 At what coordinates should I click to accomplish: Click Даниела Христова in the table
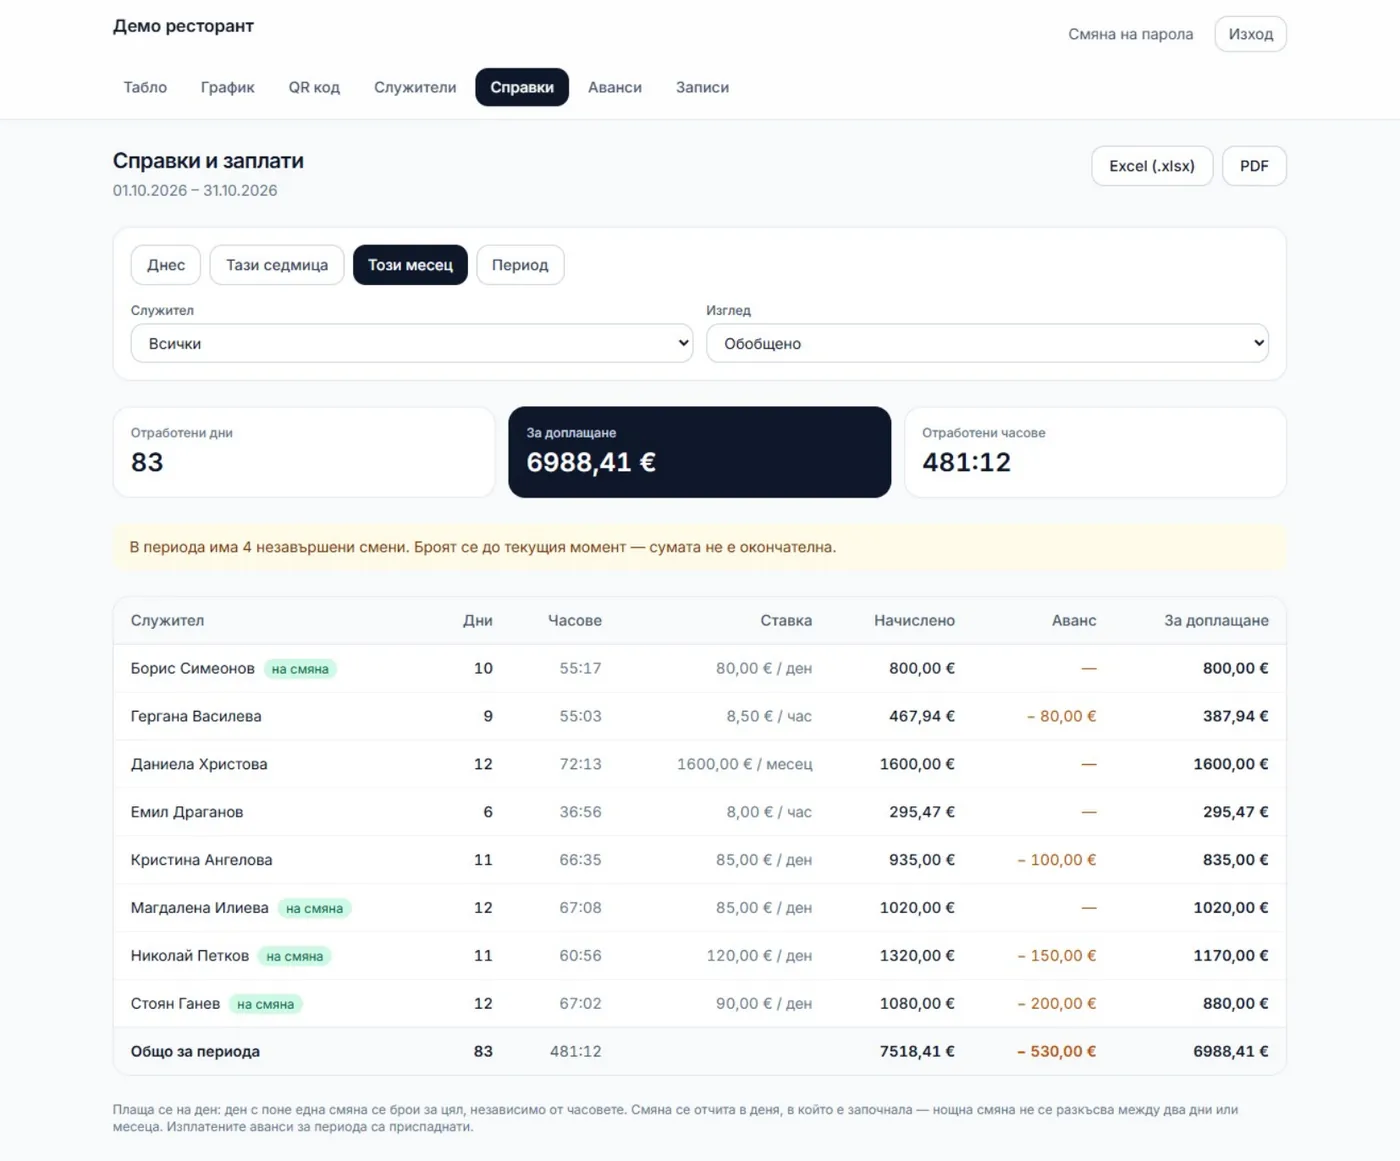point(199,764)
